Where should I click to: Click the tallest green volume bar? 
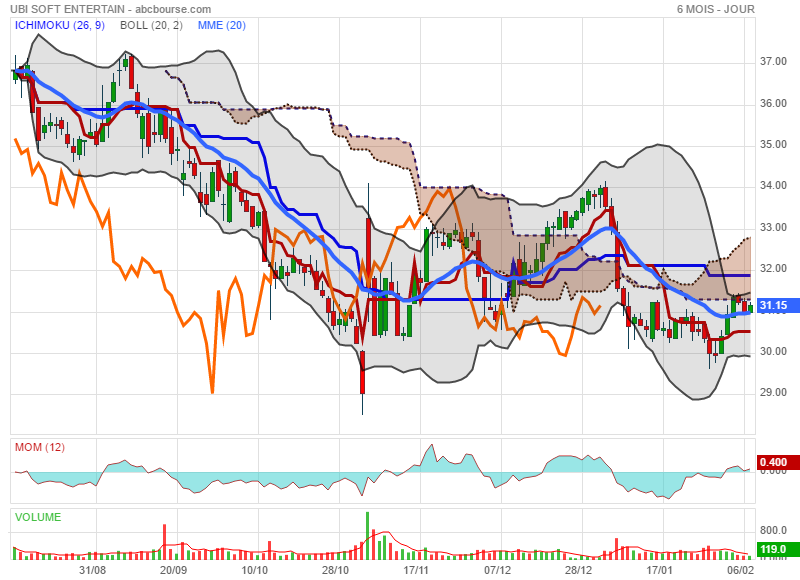[x=367, y=536]
